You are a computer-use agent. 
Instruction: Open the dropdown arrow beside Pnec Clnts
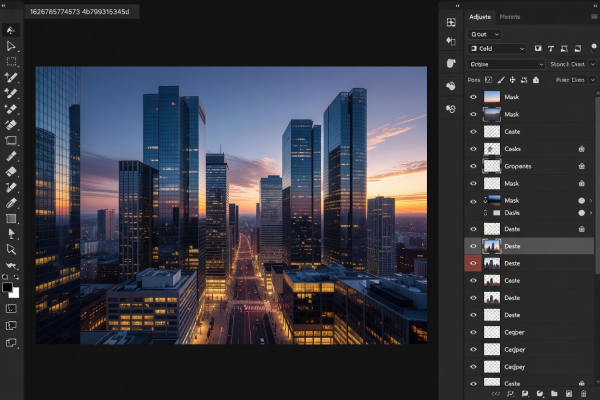coord(593,80)
